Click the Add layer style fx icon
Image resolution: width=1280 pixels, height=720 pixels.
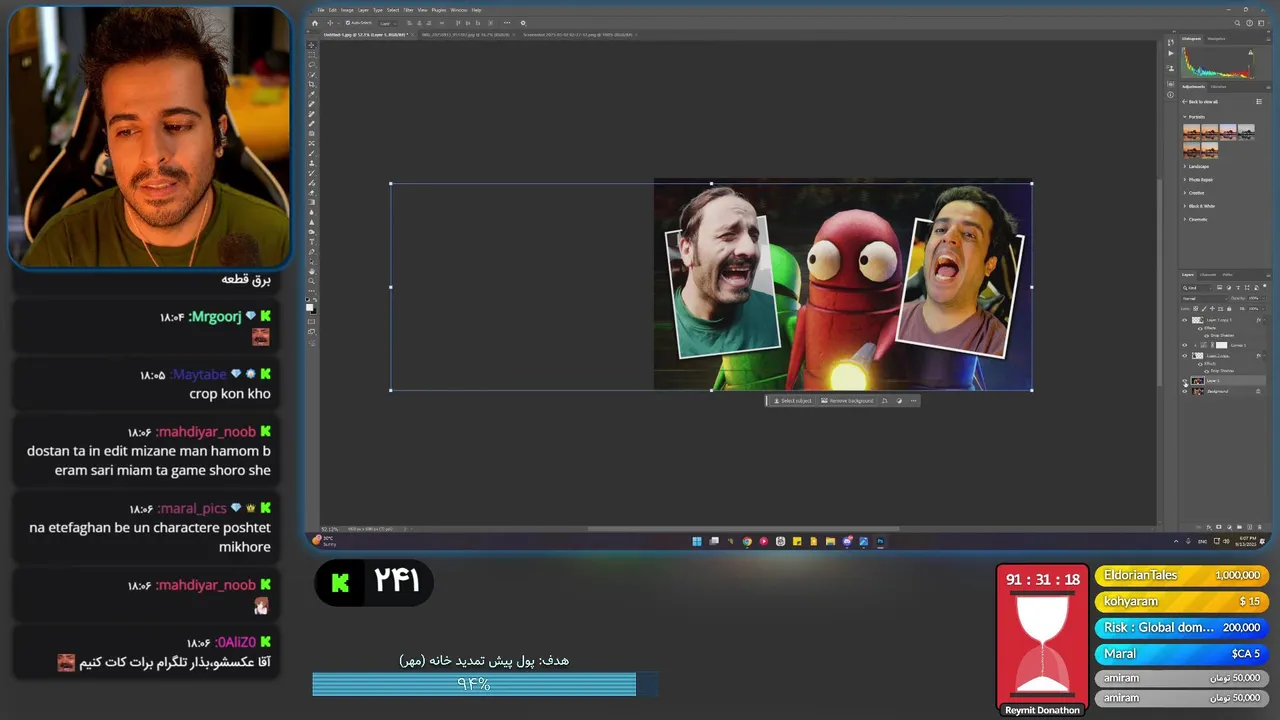(1209, 527)
